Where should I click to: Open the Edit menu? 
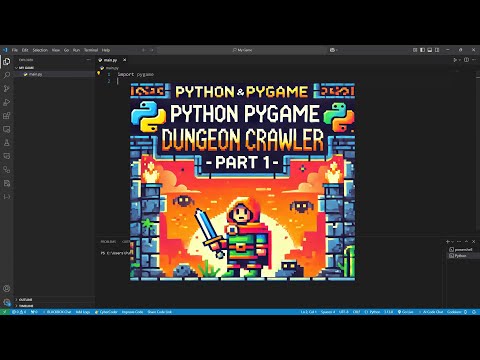[x=25, y=50]
